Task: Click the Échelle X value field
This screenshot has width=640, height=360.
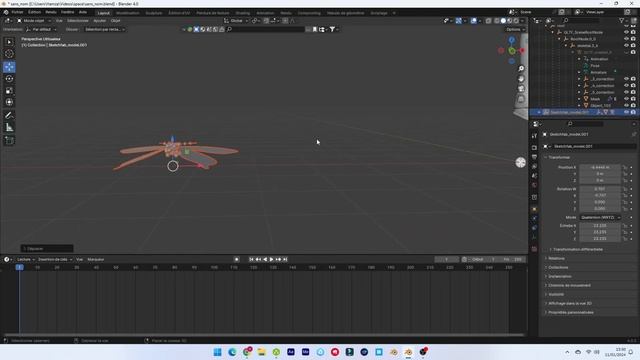Action: [x=600, y=225]
